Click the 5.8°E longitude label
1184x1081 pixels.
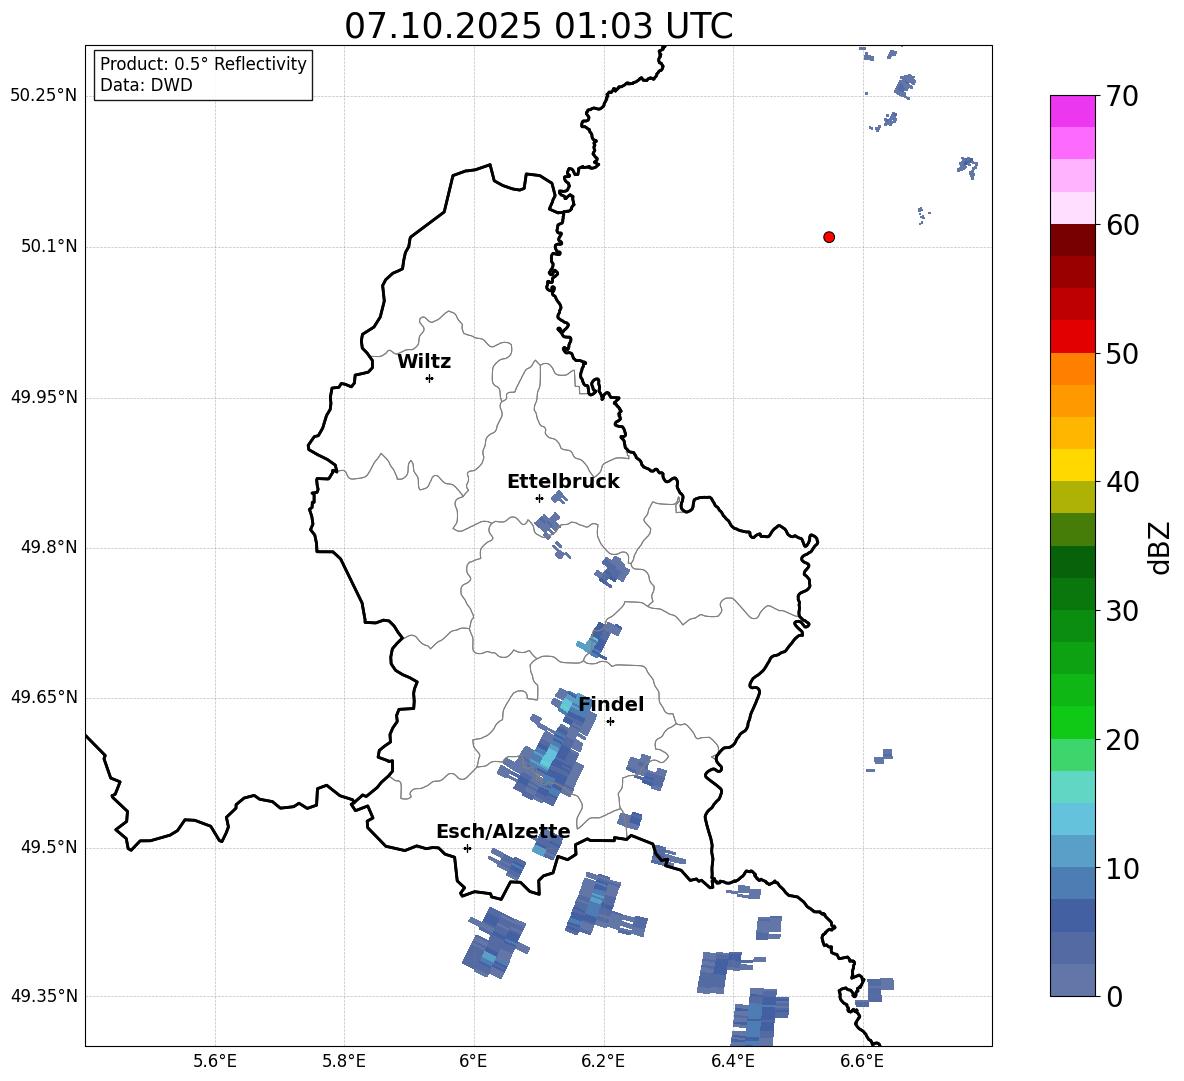tap(344, 1061)
